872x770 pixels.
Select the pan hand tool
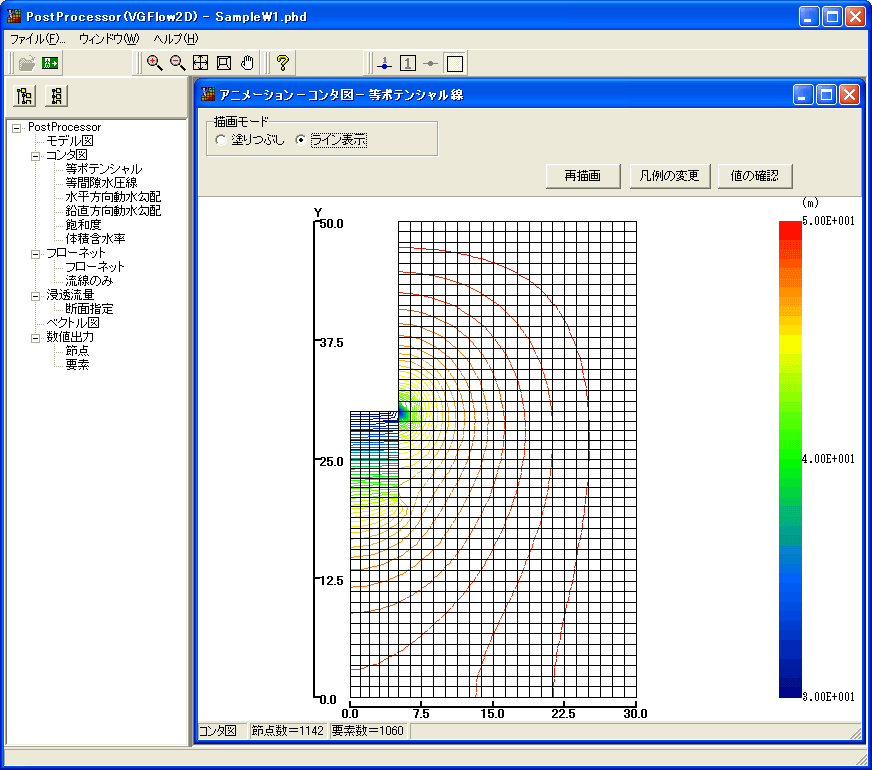coord(247,63)
